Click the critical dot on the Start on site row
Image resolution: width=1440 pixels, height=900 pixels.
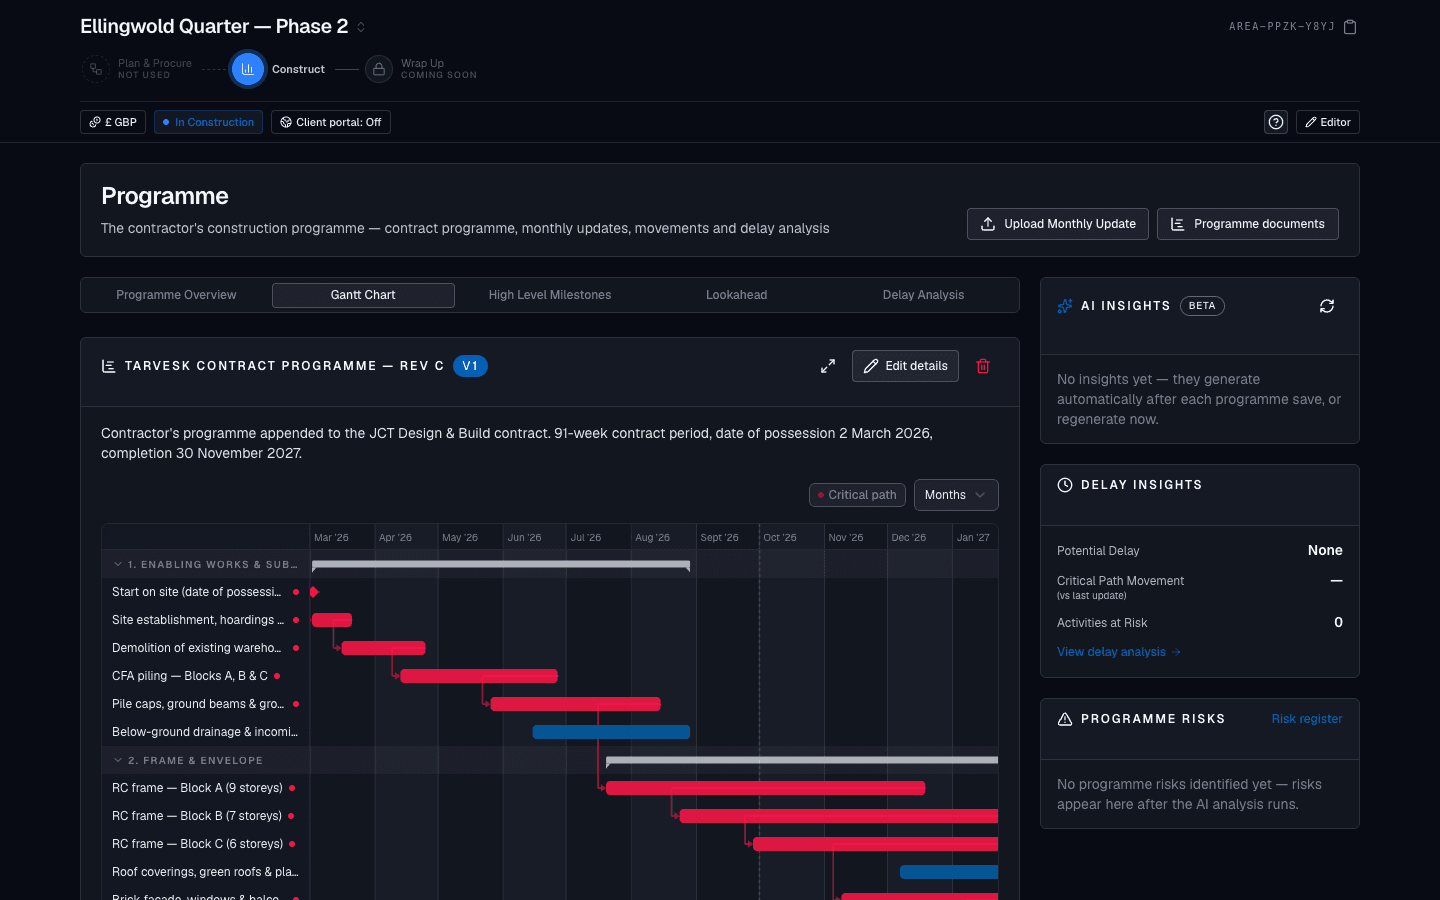tap(296, 592)
